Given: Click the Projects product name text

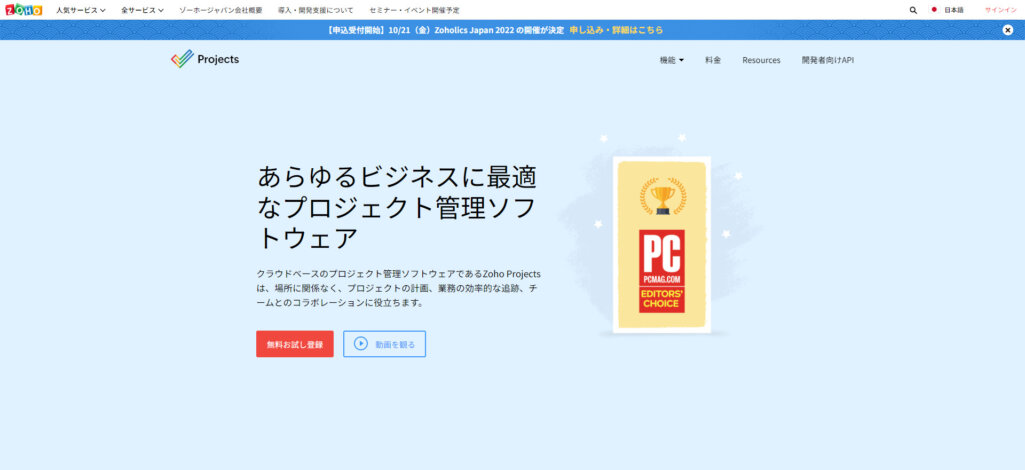Looking at the screenshot, I should [x=218, y=59].
